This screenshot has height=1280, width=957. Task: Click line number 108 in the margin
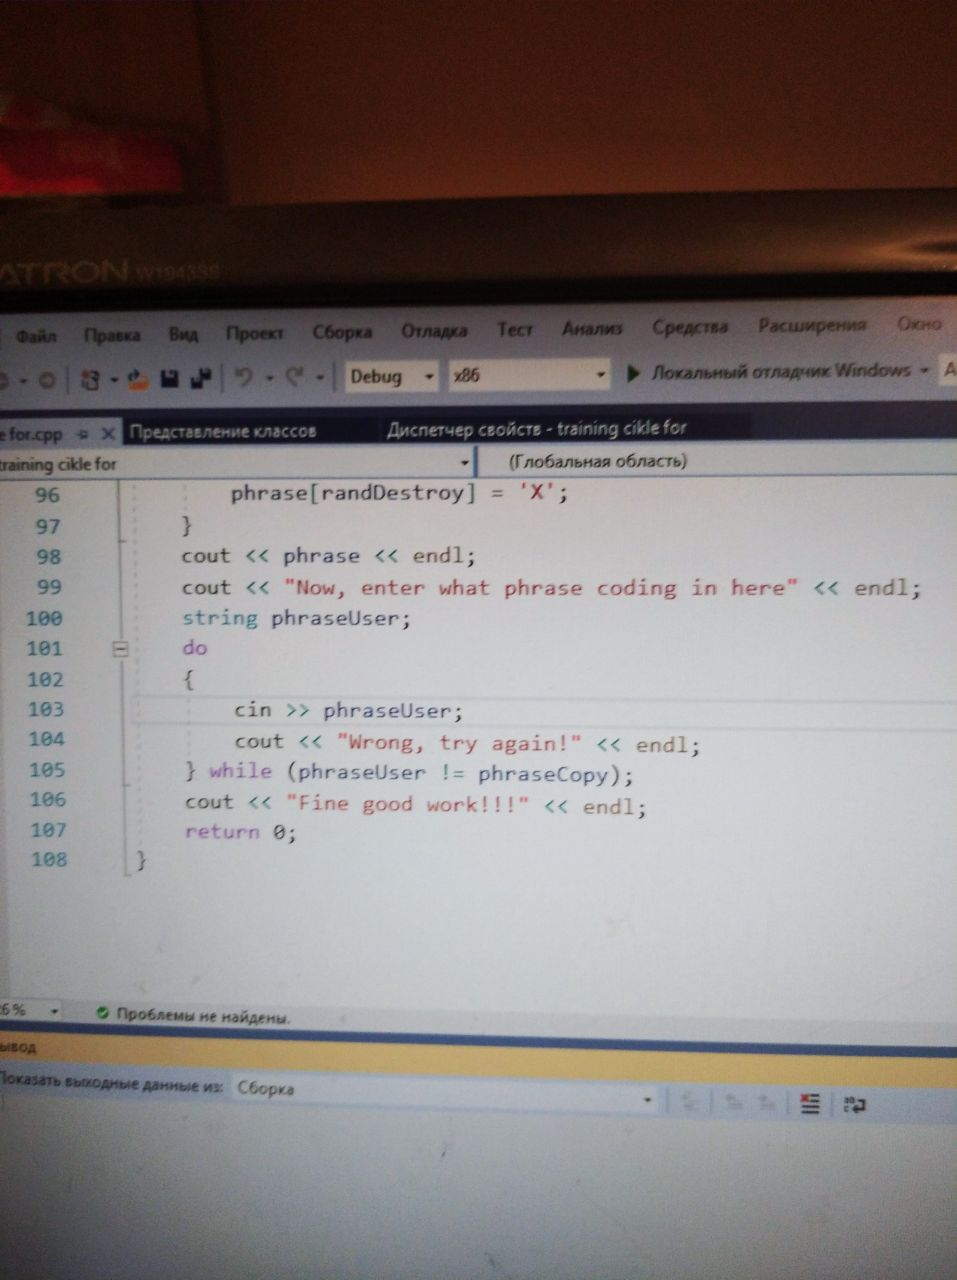(48, 860)
